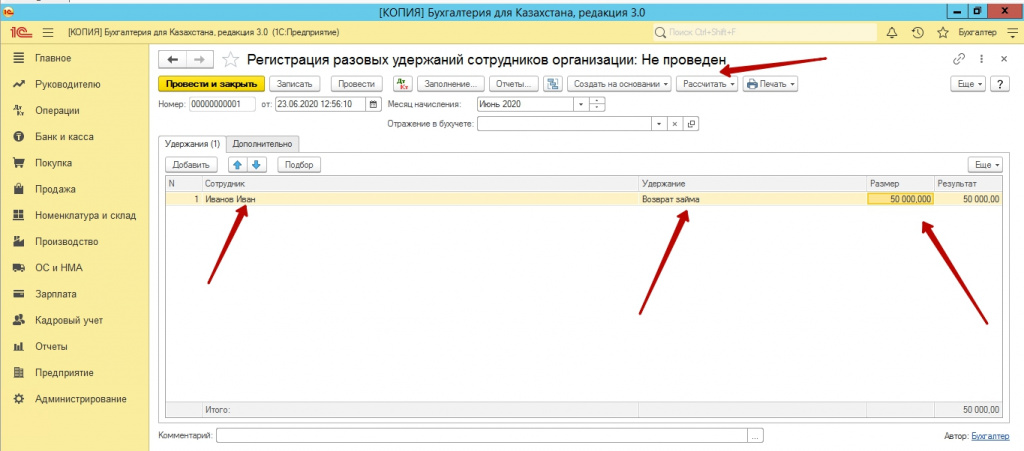Add this document to favorites star
Screen dimensions: 1024x451
(231, 60)
